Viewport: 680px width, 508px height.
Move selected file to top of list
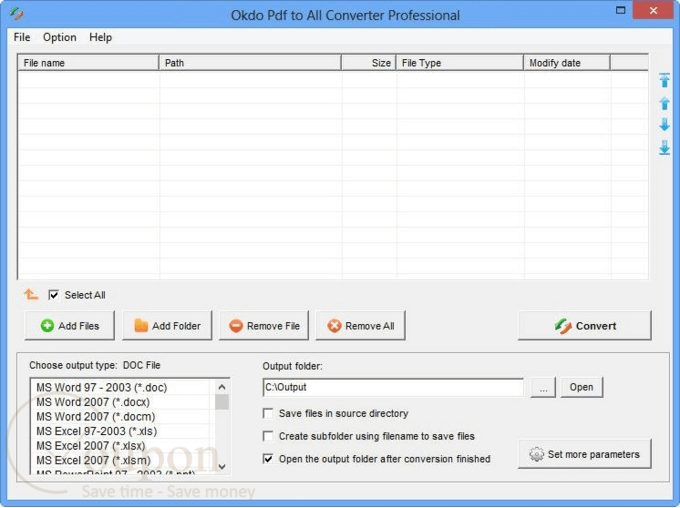tap(664, 81)
